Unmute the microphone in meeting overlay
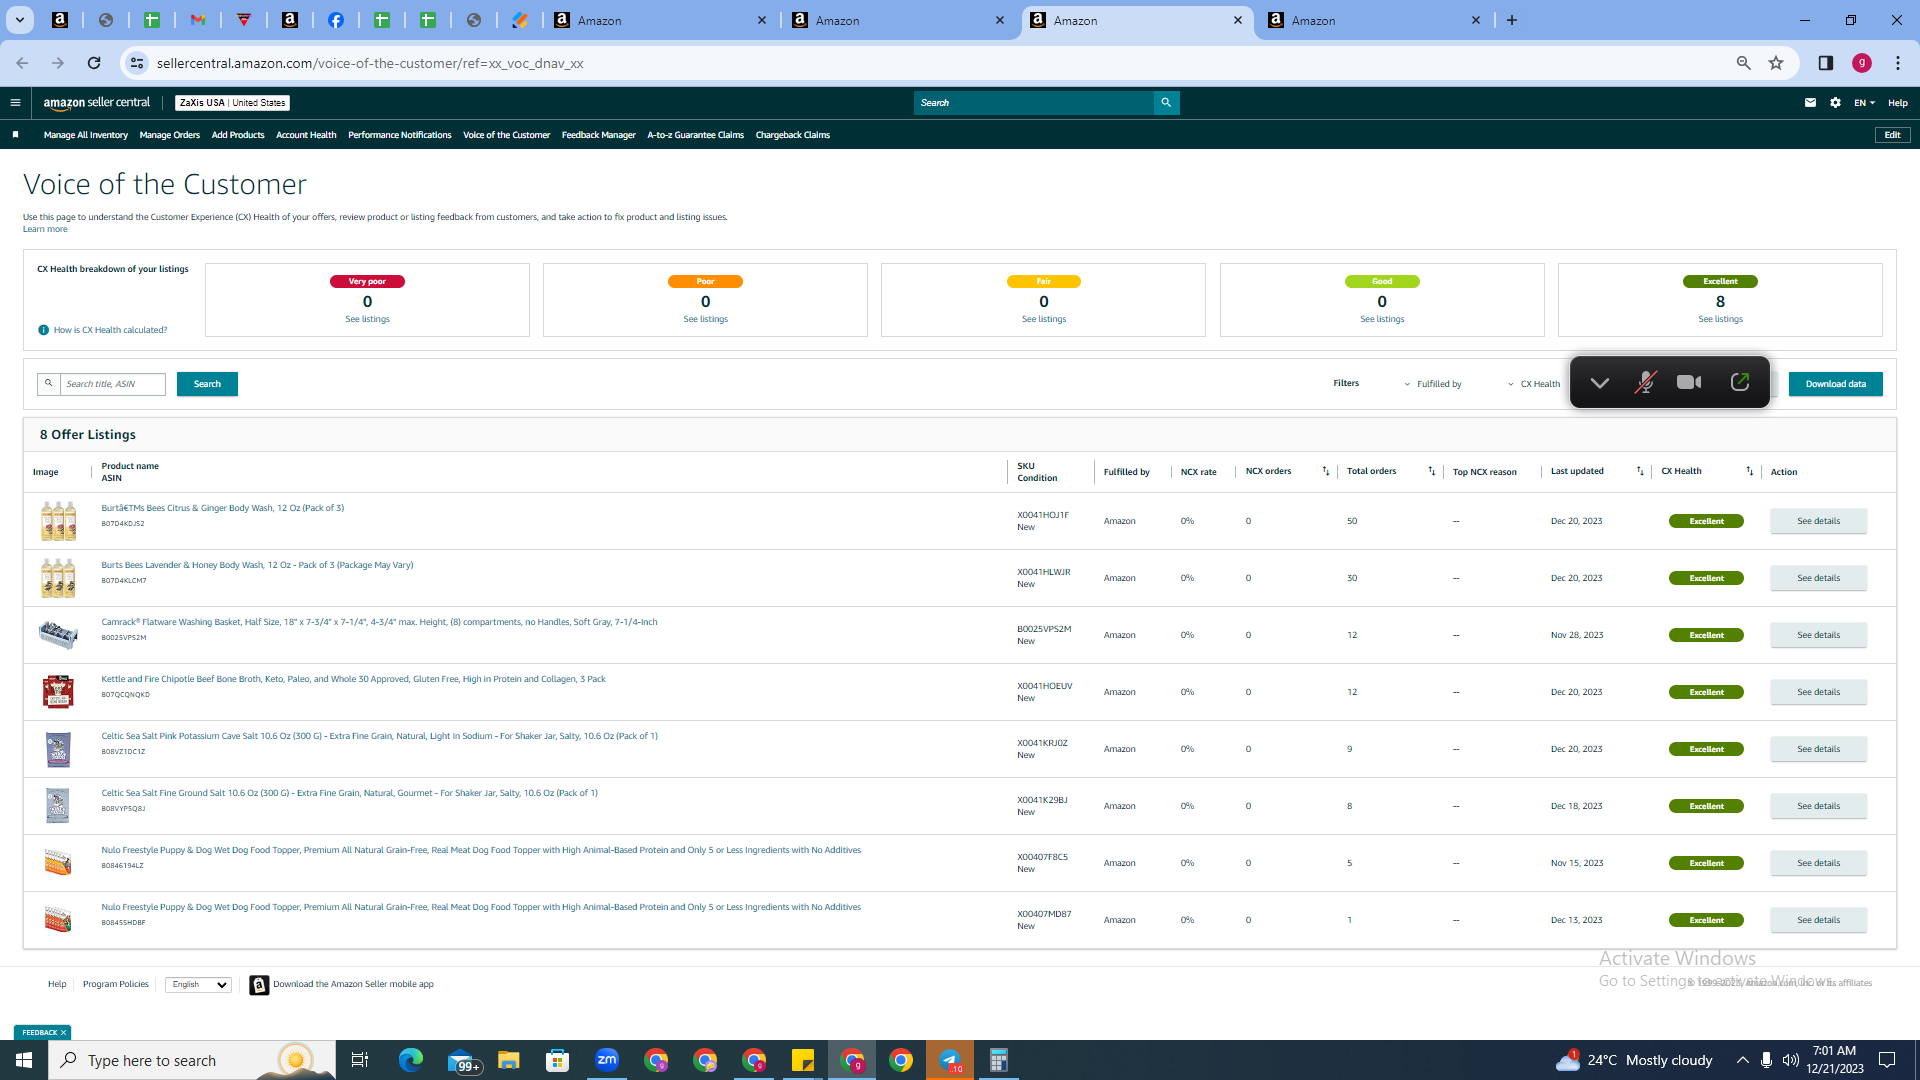Image resolution: width=1920 pixels, height=1080 pixels. point(1645,382)
